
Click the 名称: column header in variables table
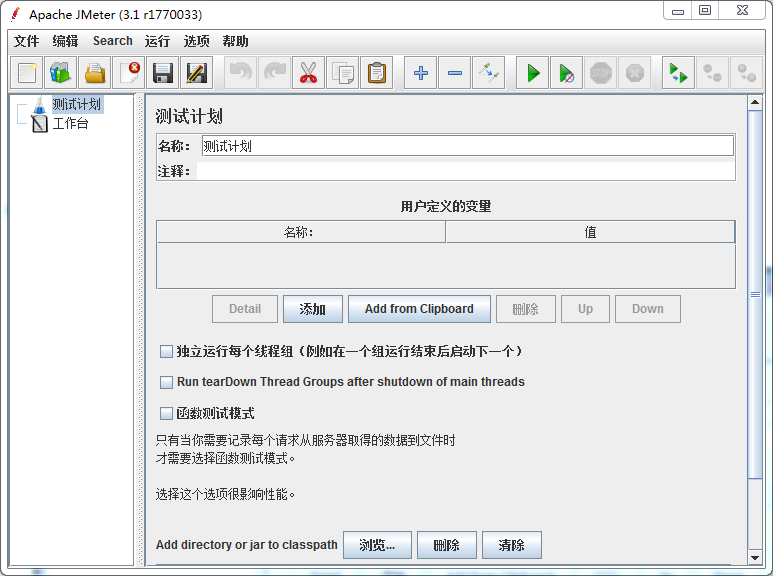(x=301, y=232)
